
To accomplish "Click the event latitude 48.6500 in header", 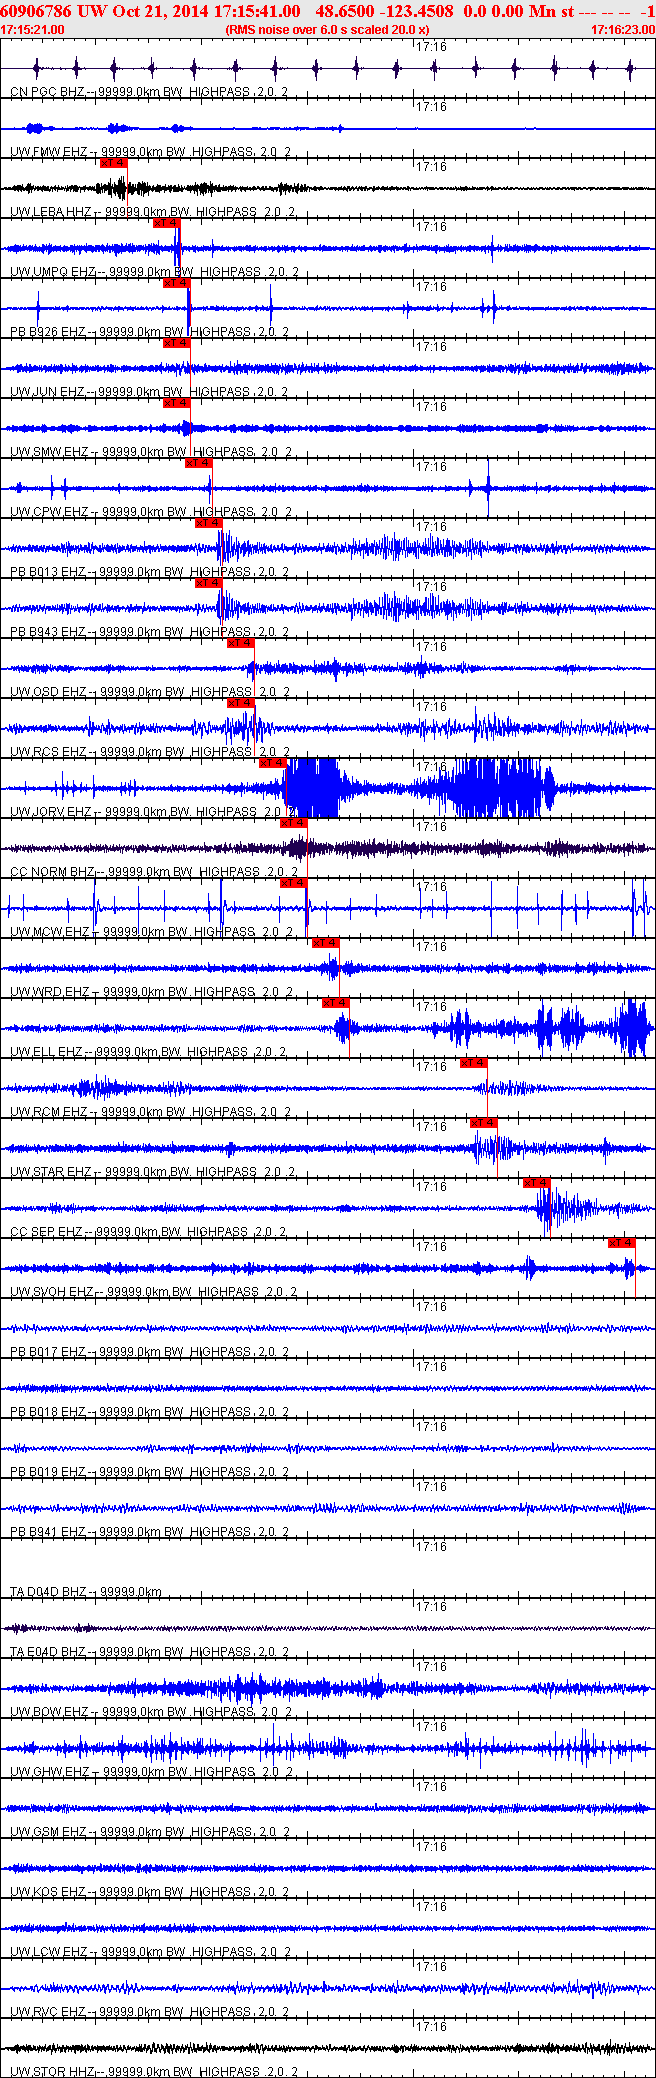I will (x=345, y=11).
